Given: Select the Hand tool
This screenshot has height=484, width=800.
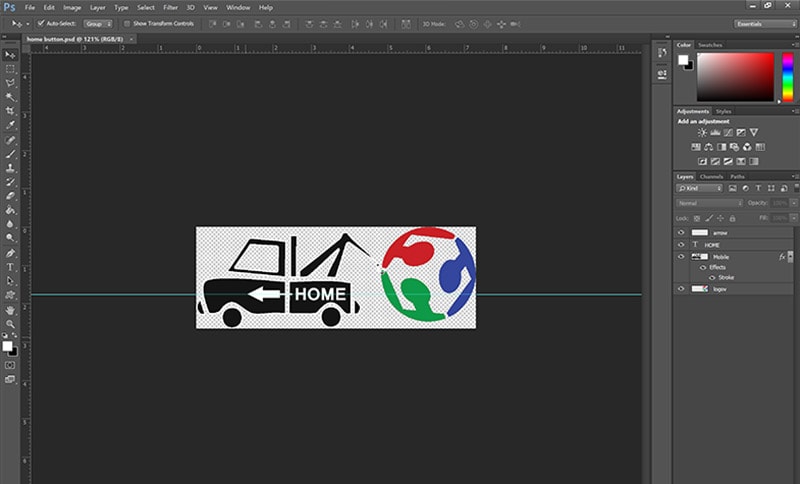Looking at the screenshot, I should [10, 310].
